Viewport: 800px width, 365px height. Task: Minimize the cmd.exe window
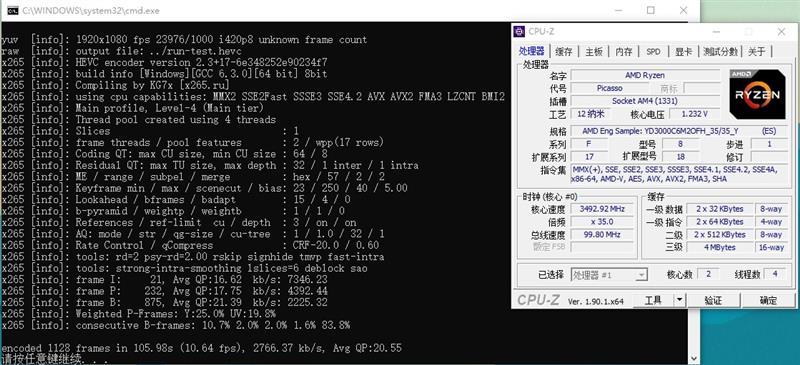[x=618, y=10]
